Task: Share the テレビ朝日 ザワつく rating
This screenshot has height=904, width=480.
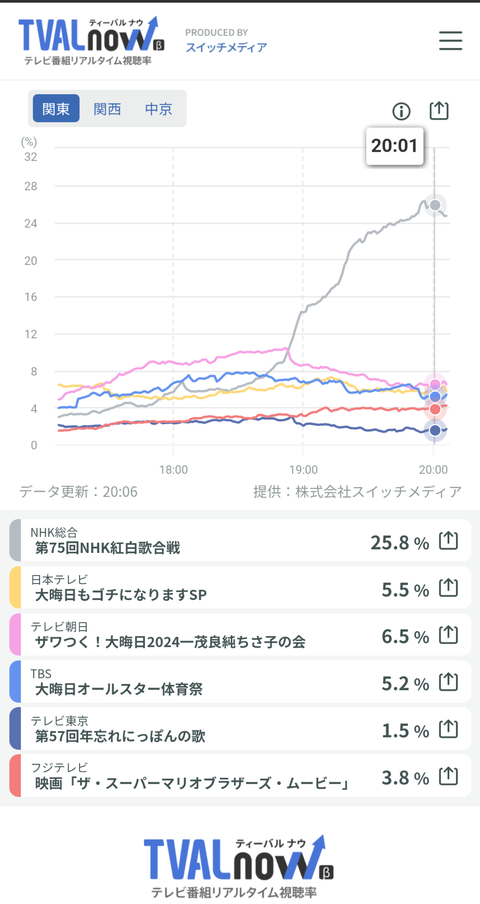Action: click(448, 635)
